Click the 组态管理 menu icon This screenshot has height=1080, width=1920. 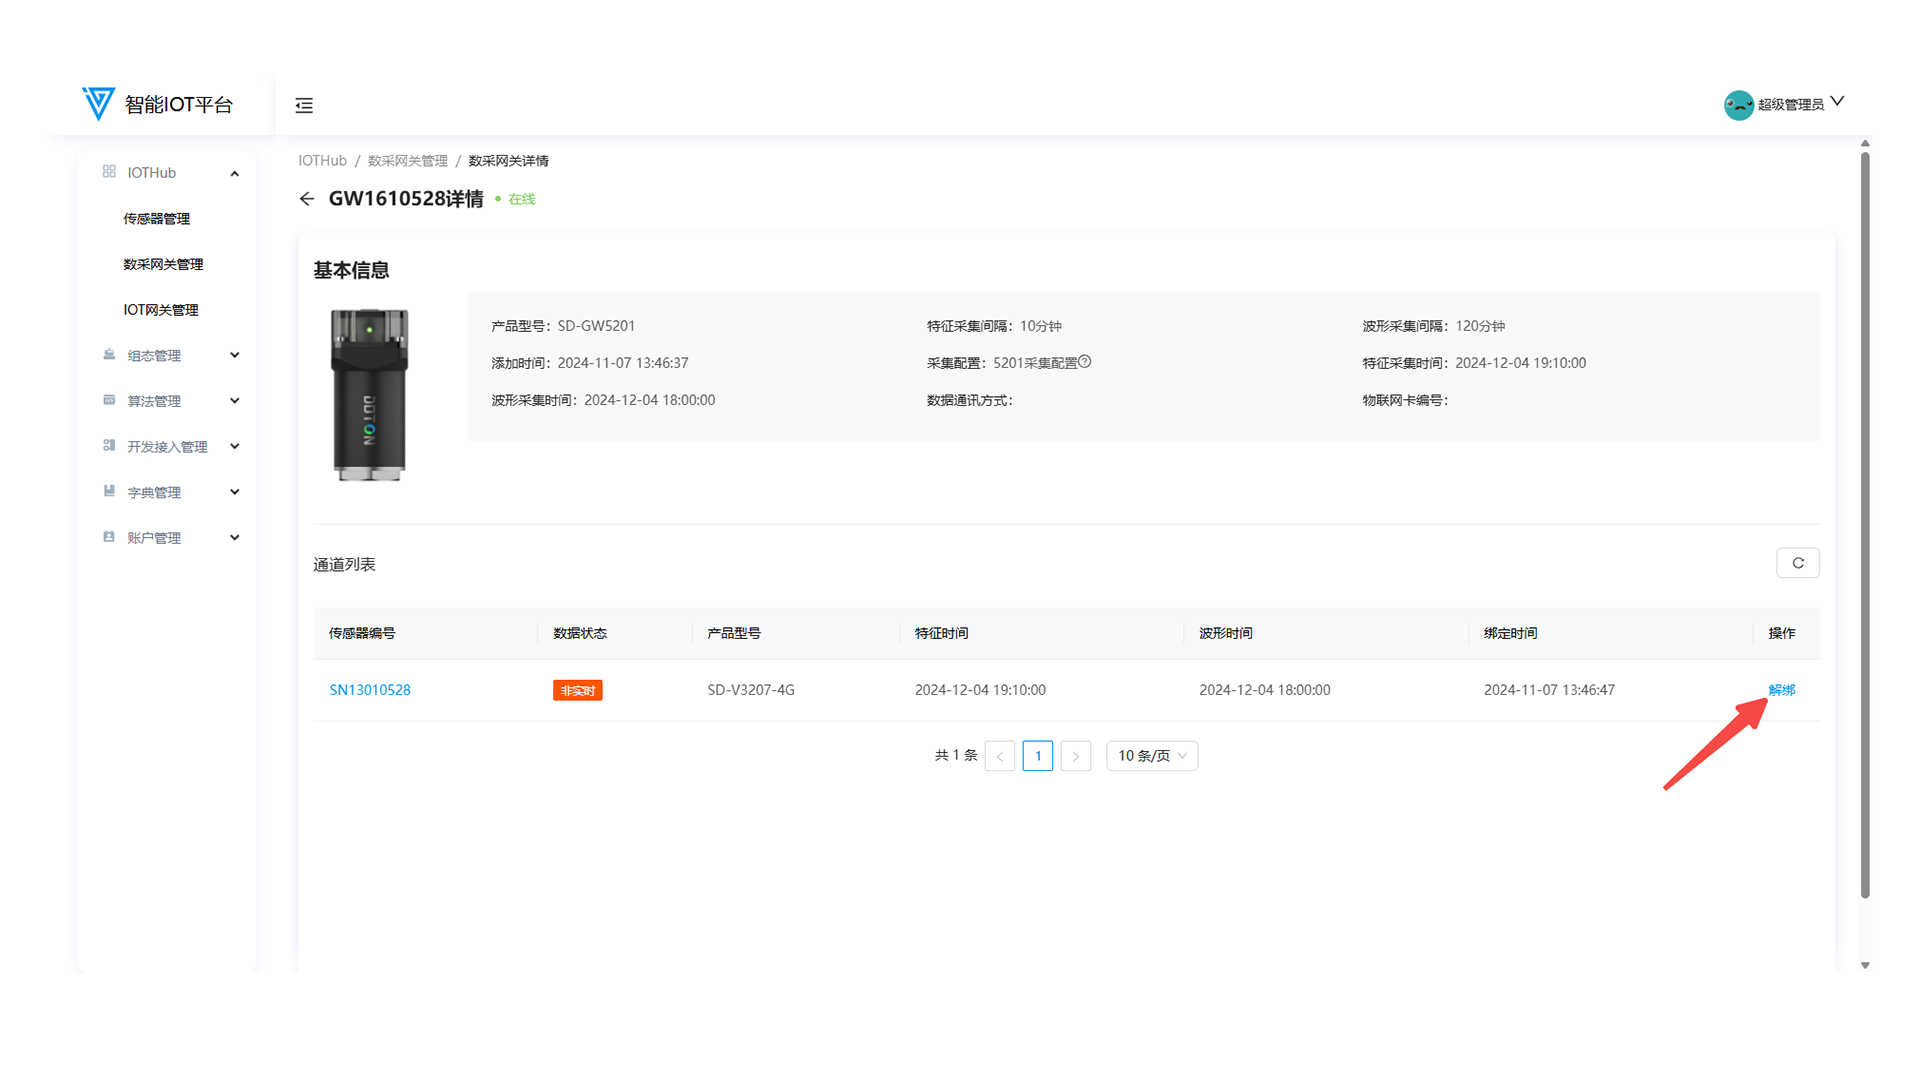point(109,355)
